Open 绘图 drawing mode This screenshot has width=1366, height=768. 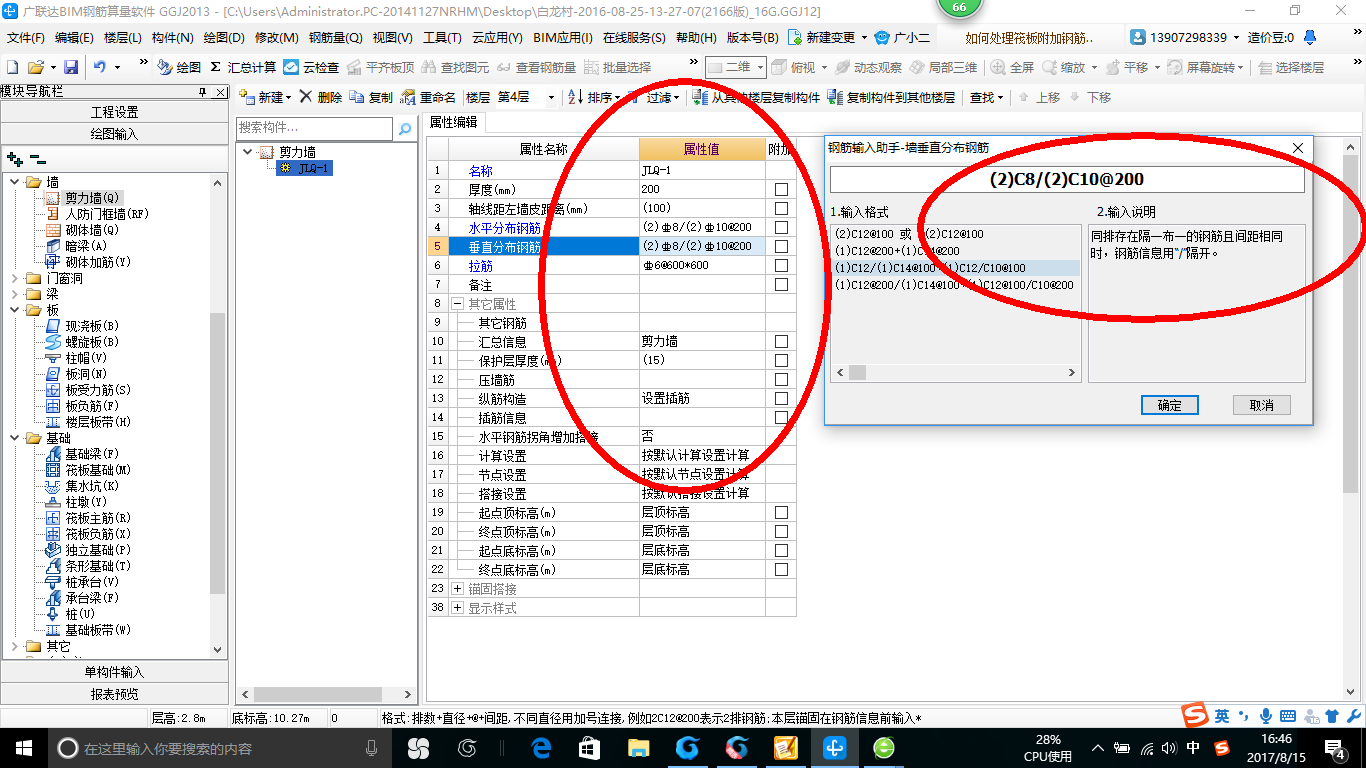[x=179, y=67]
